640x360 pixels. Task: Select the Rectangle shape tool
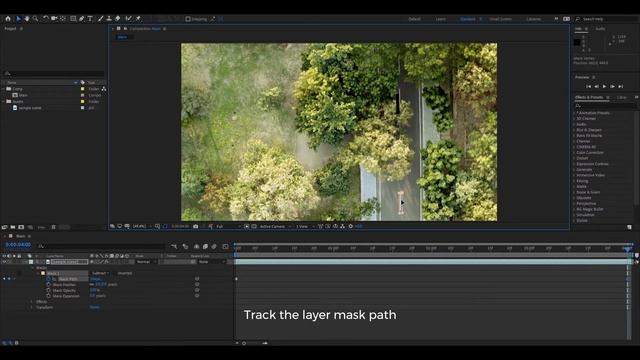point(73,18)
